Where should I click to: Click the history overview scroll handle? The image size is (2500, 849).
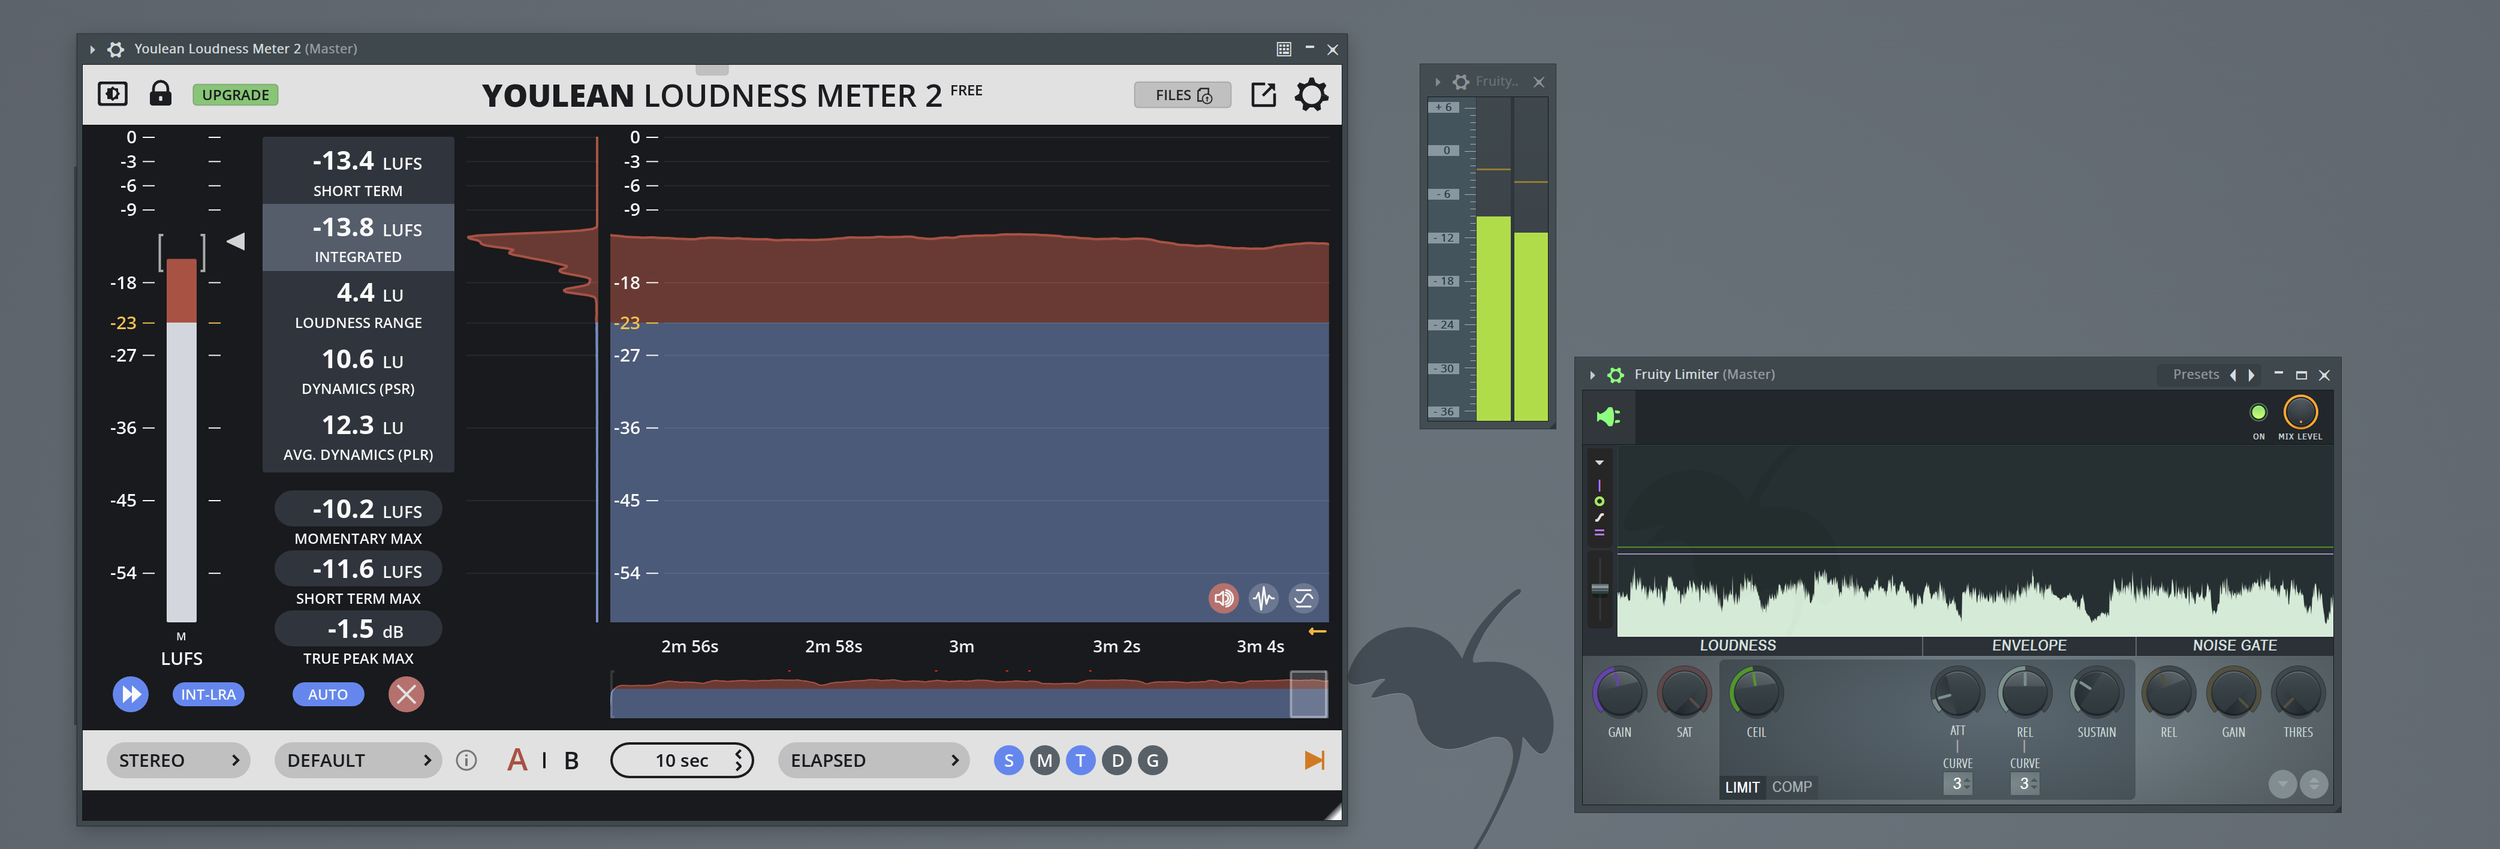click(1308, 694)
